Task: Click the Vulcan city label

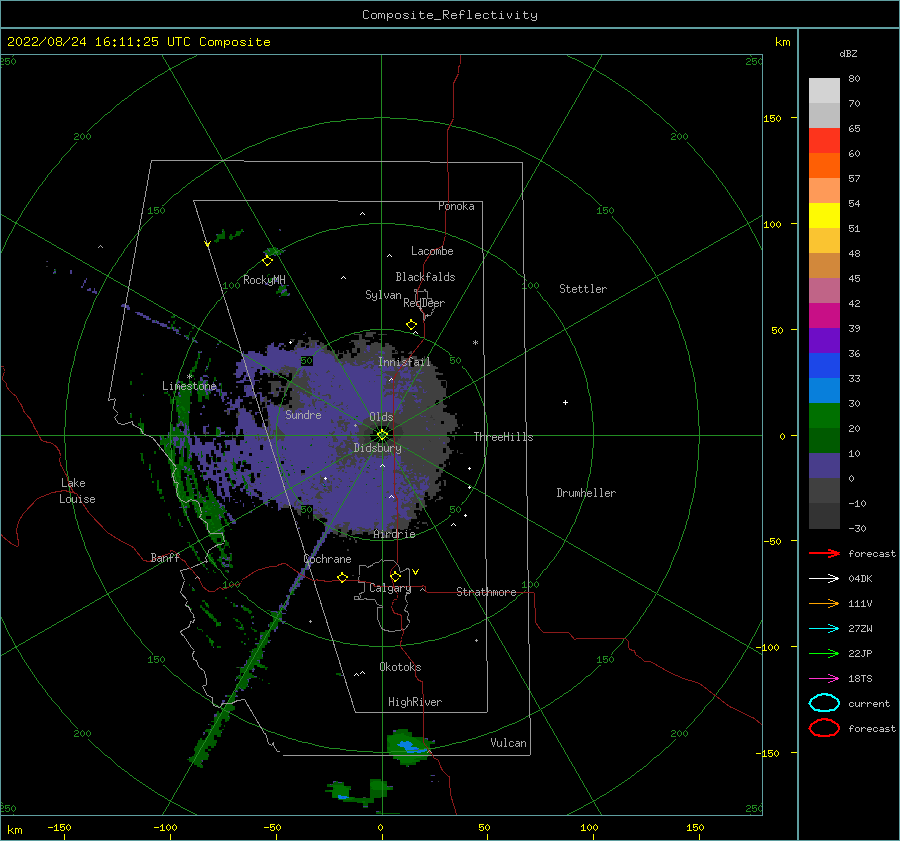Action: 508,743
